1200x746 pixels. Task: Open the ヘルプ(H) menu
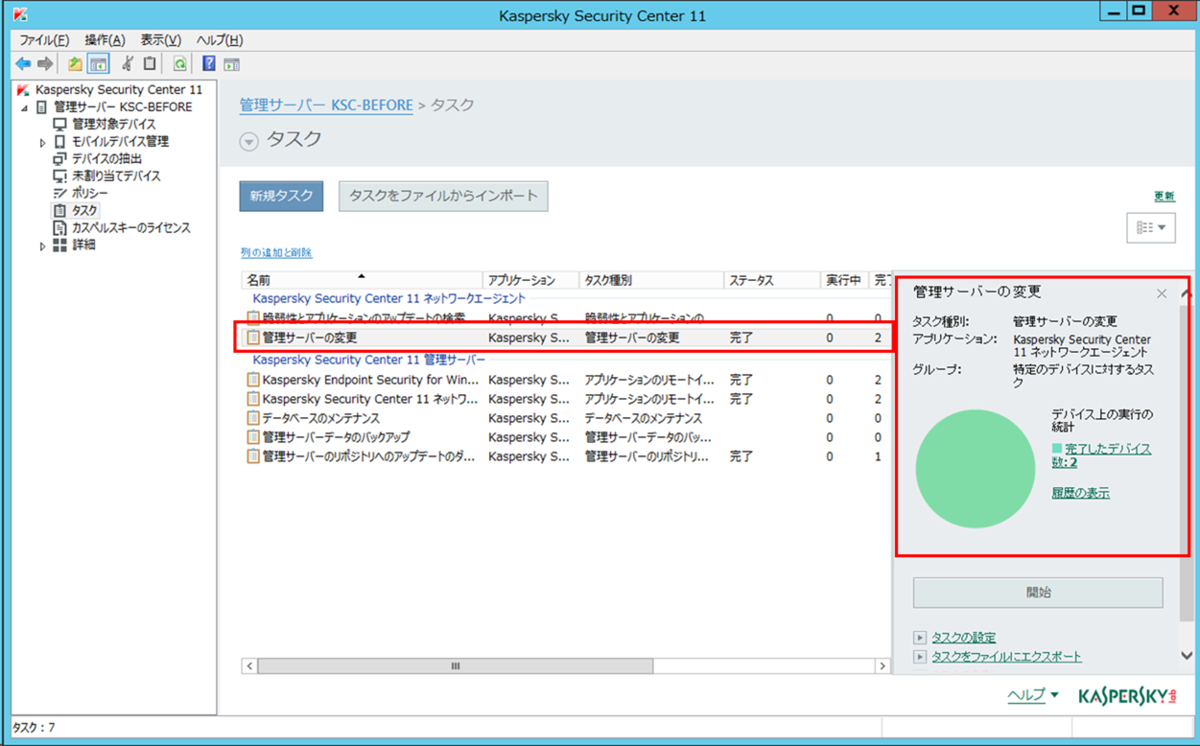[219, 40]
